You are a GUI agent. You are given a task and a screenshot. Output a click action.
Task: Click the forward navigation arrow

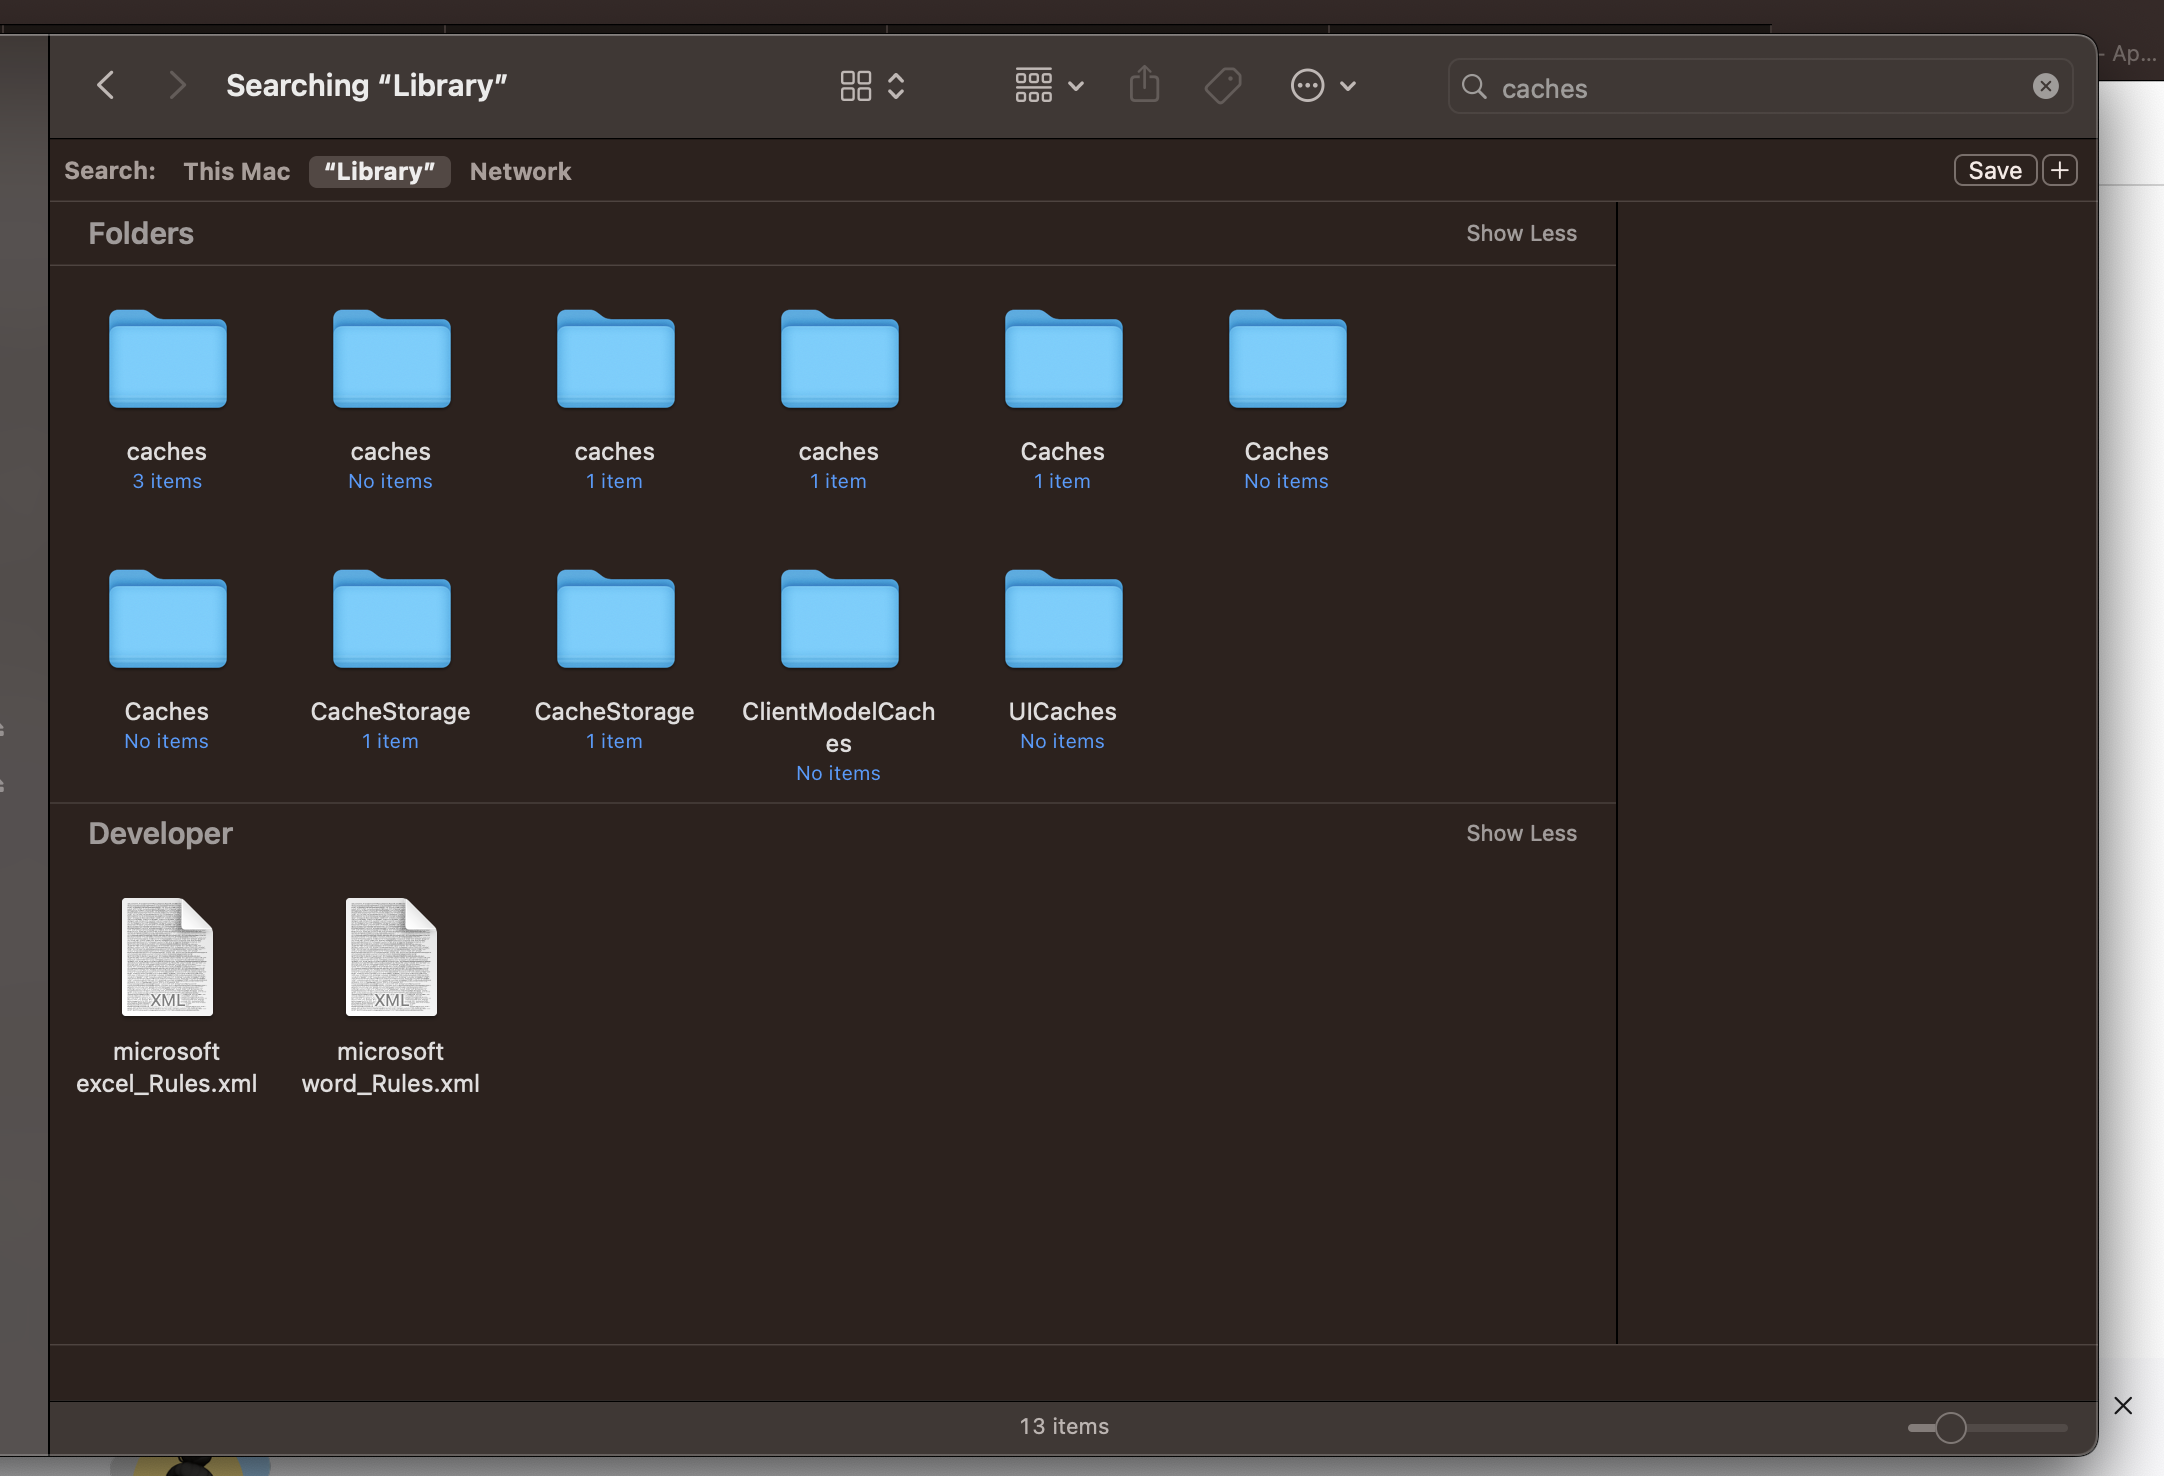tap(177, 86)
